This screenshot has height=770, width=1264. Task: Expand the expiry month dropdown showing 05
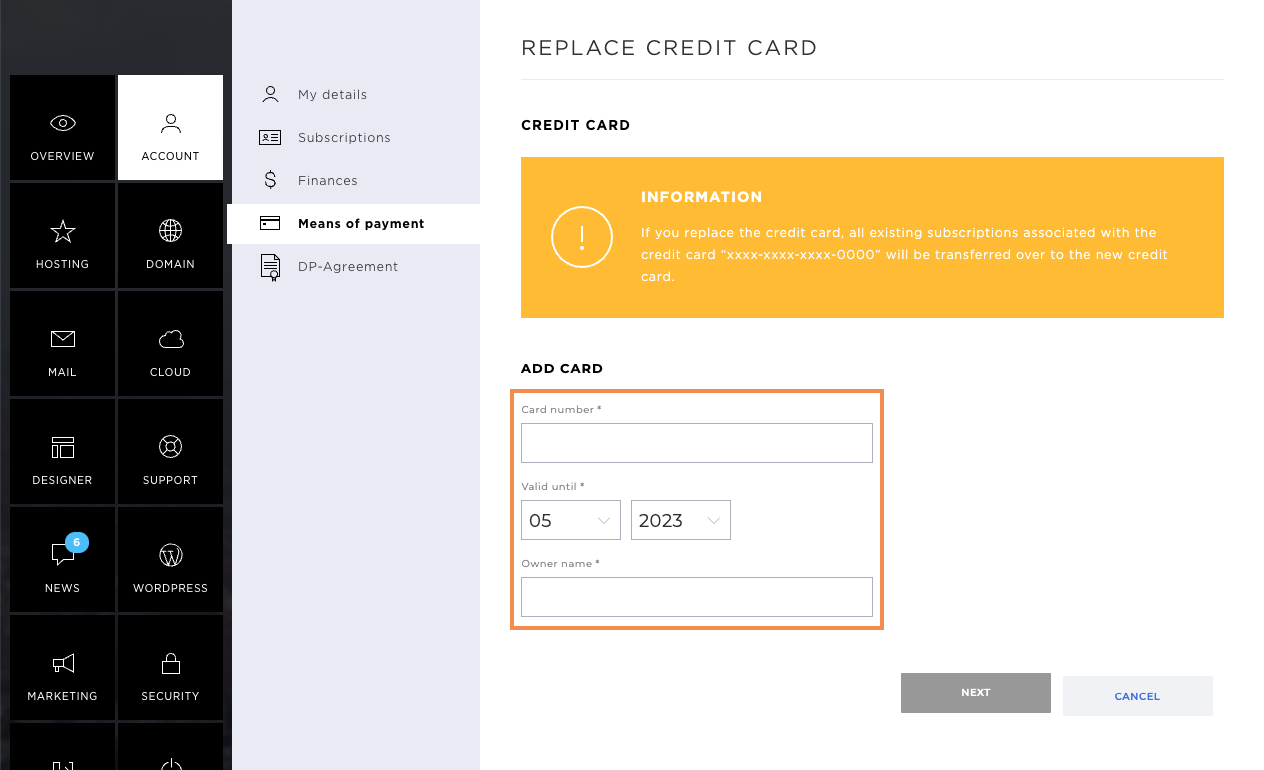[x=571, y=520]
